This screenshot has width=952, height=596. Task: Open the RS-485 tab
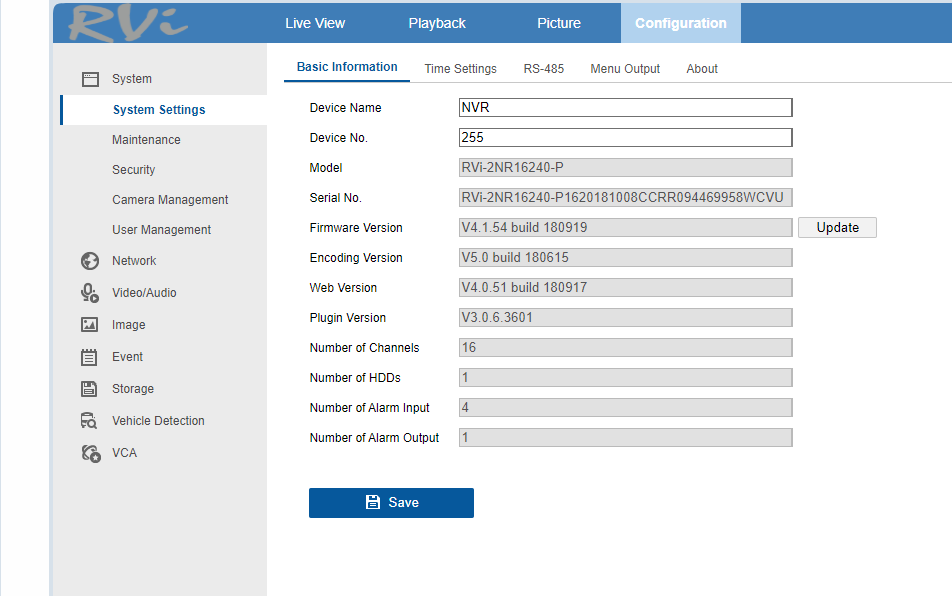tap(543, 69)
